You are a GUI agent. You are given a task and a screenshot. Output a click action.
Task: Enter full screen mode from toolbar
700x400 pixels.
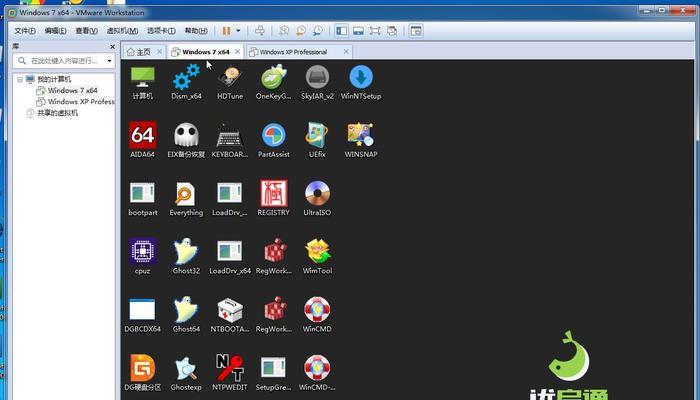click(x=375, y=31)
